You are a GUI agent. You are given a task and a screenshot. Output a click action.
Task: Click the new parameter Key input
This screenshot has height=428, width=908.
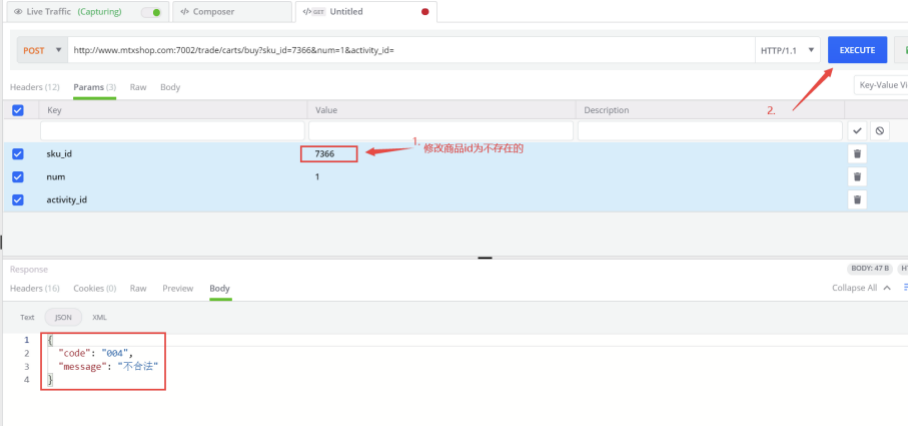point(172,131)
